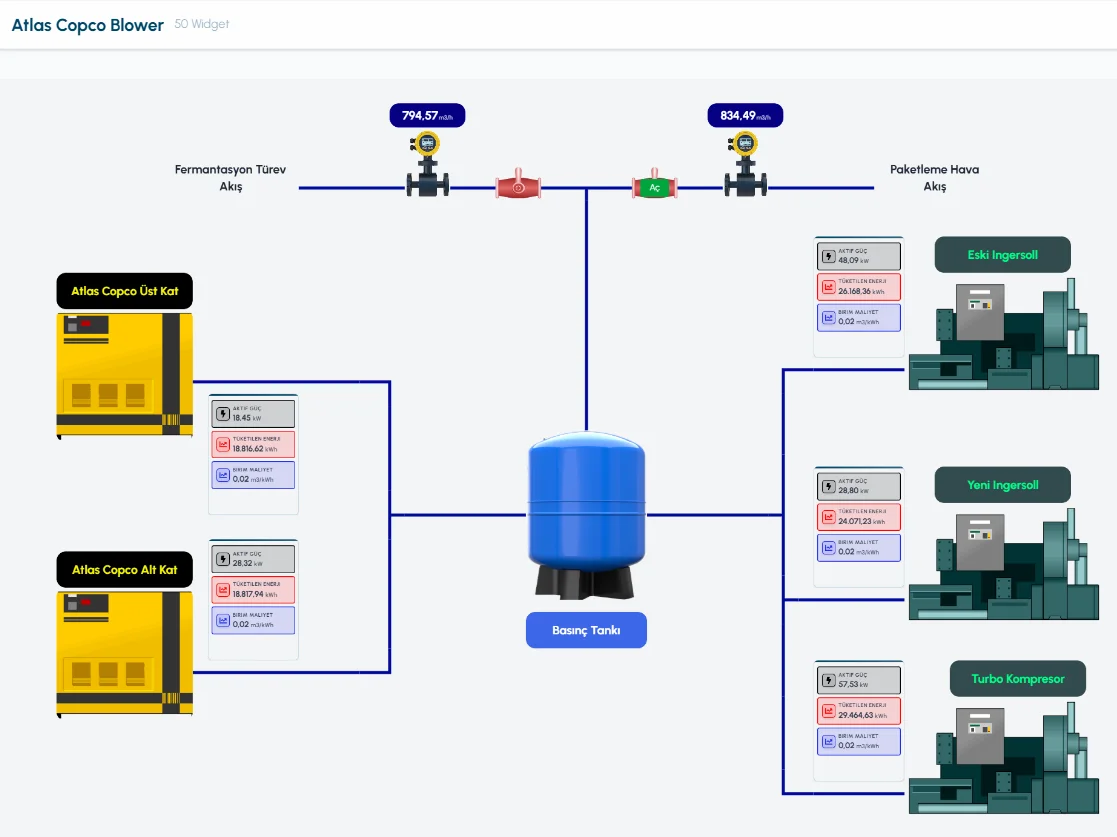Click the 834,49 m3/h flow badge

click(x=745, y=115)
